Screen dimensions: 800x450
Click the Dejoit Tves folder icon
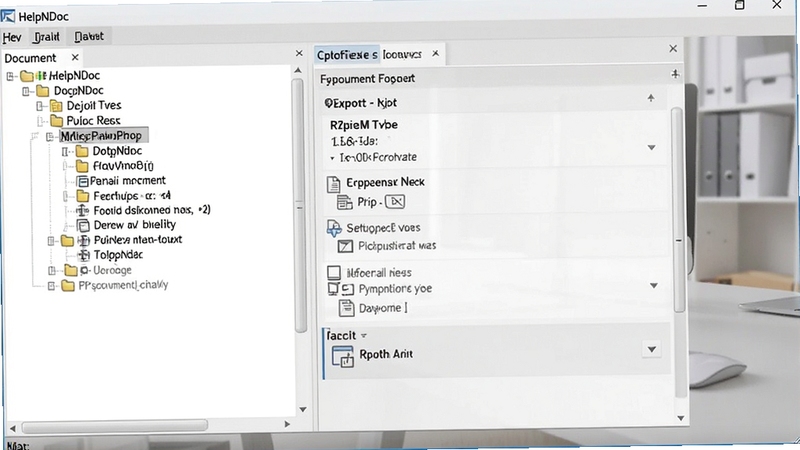[x=56, y=106]
